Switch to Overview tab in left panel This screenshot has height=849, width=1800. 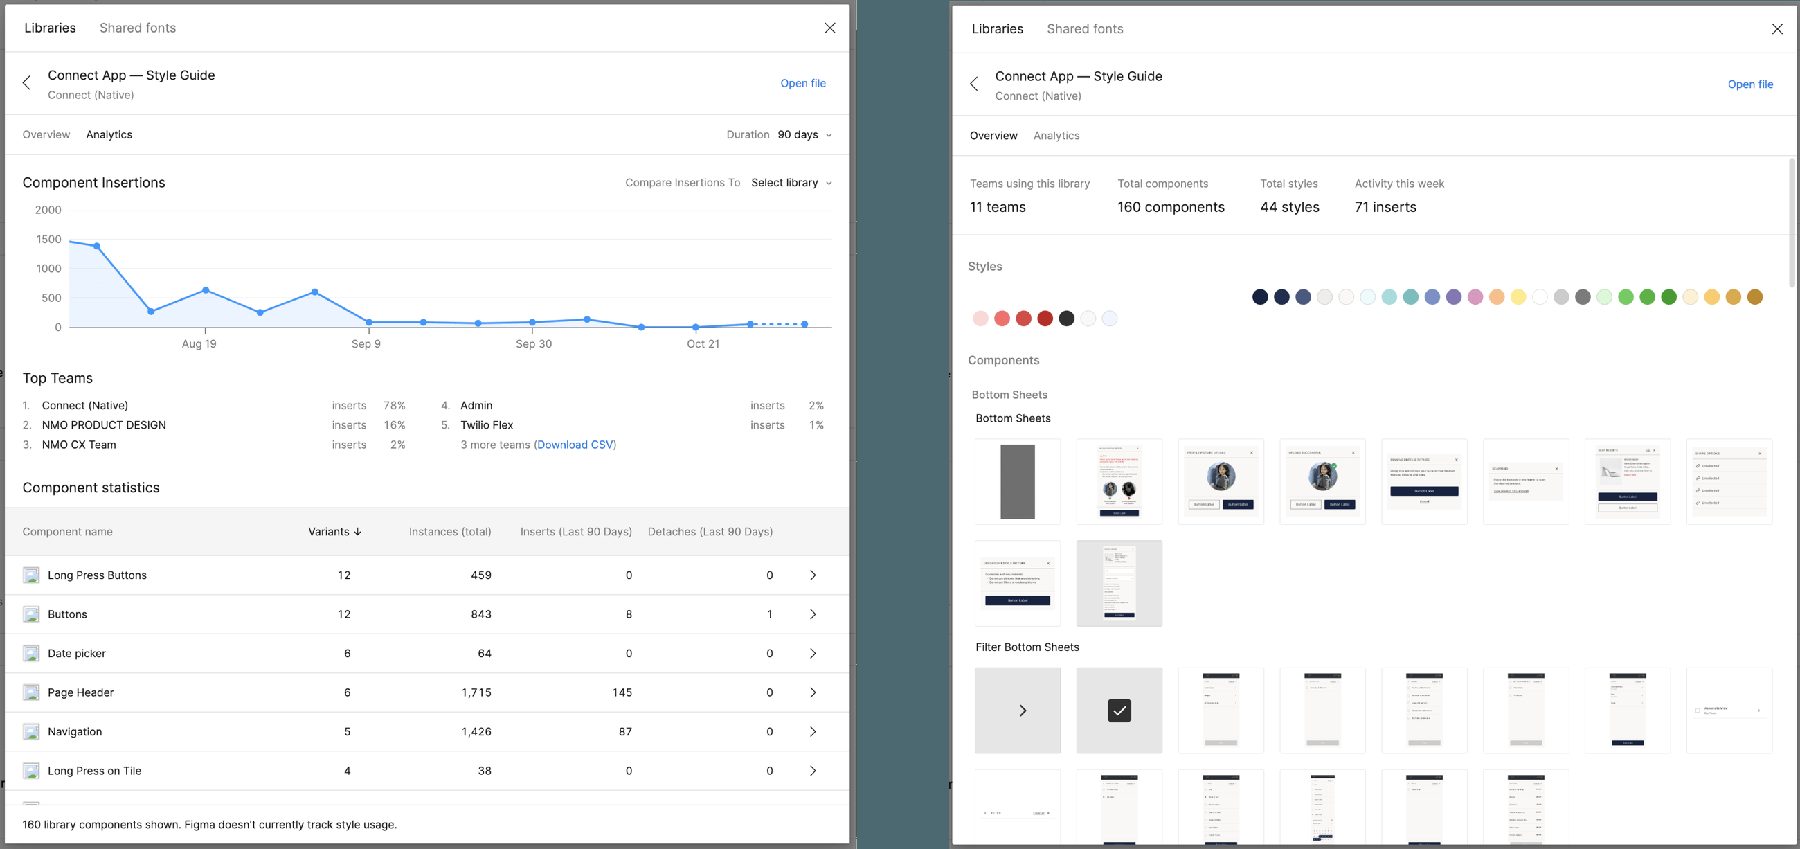(46, 135)
